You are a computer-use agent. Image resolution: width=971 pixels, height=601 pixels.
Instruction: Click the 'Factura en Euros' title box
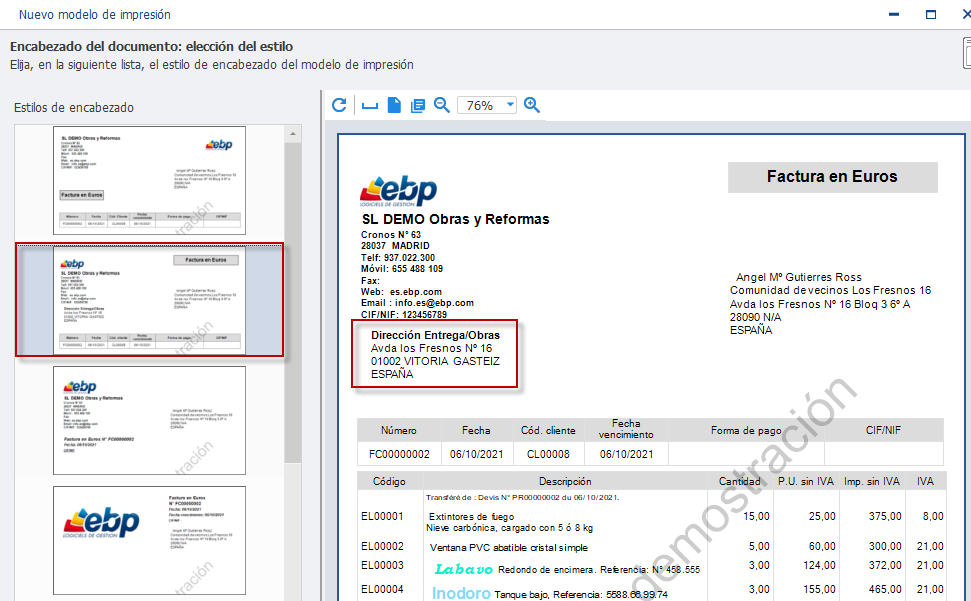832,177
